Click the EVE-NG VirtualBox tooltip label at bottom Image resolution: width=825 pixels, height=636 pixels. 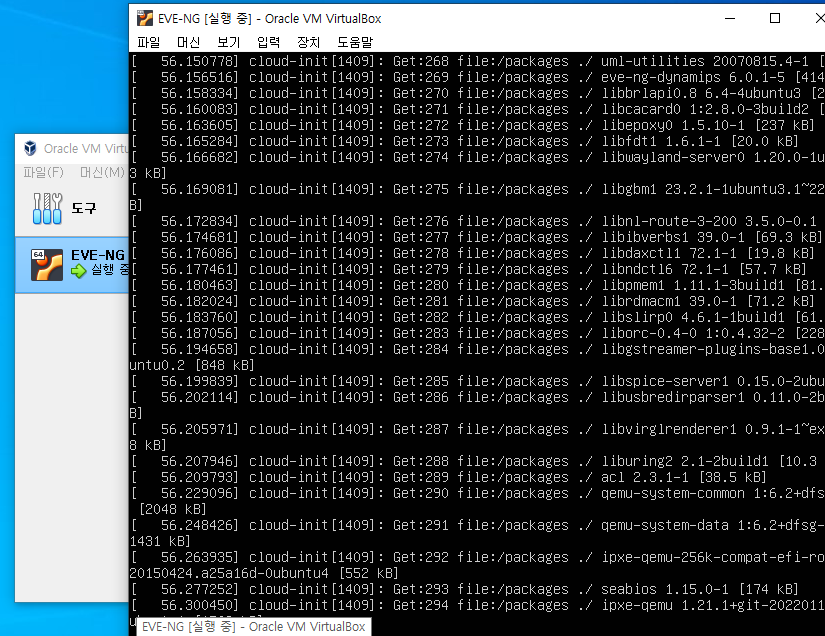[254, 627]
